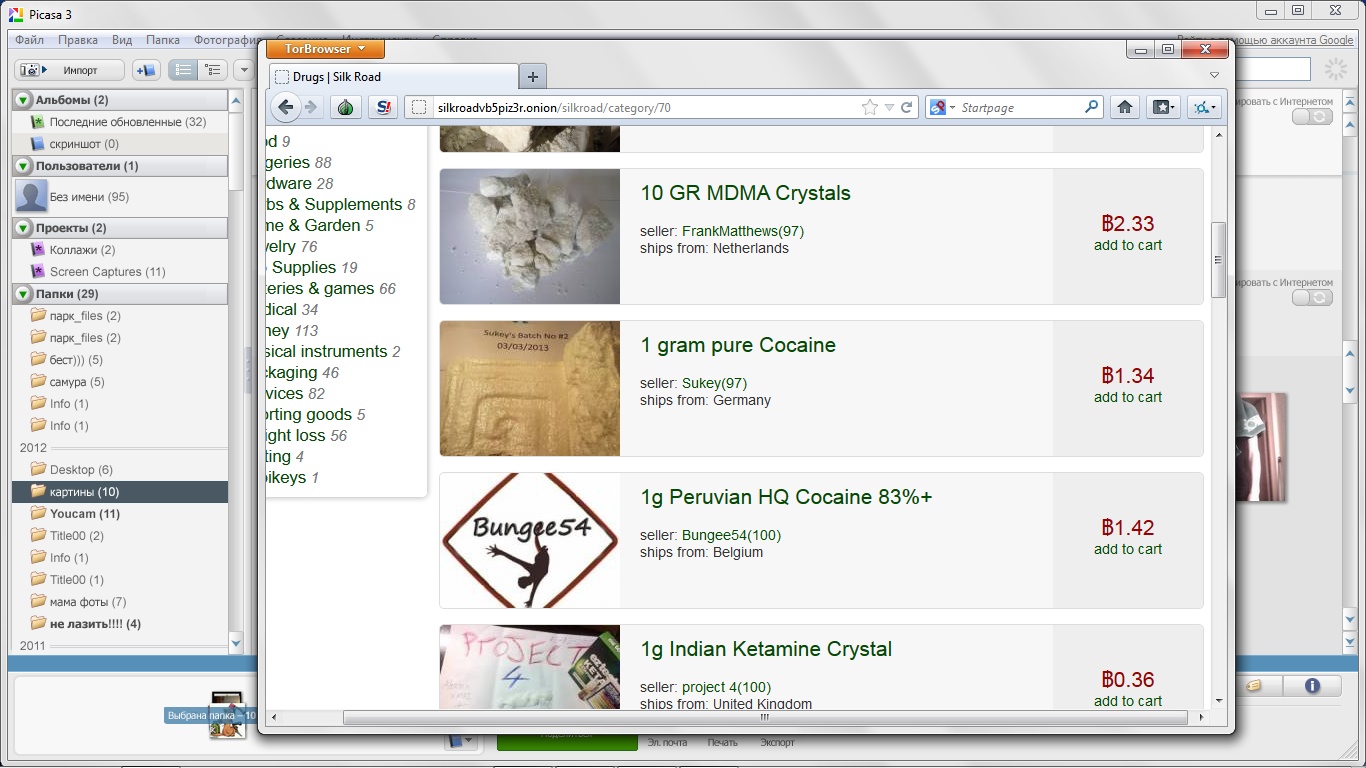
Task: Open the search engine selector dropdown
Action: [x=941, y=107]
